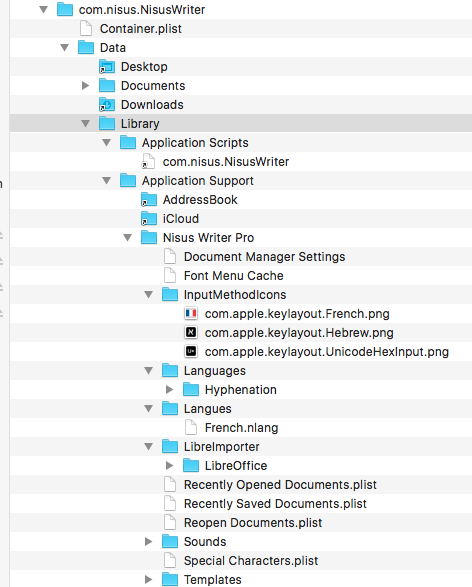Expand the Templates folder

pos(149,580)
